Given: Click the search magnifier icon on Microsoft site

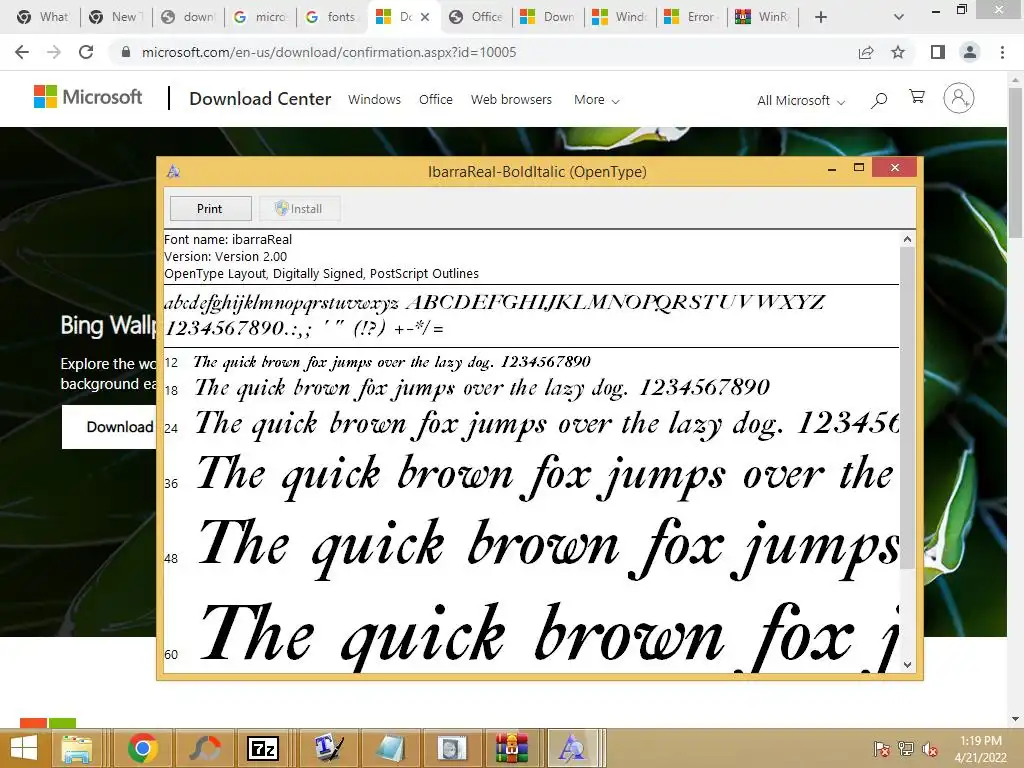Looking at the screenshot, I should pyautogui.click(x=879, y=100).
